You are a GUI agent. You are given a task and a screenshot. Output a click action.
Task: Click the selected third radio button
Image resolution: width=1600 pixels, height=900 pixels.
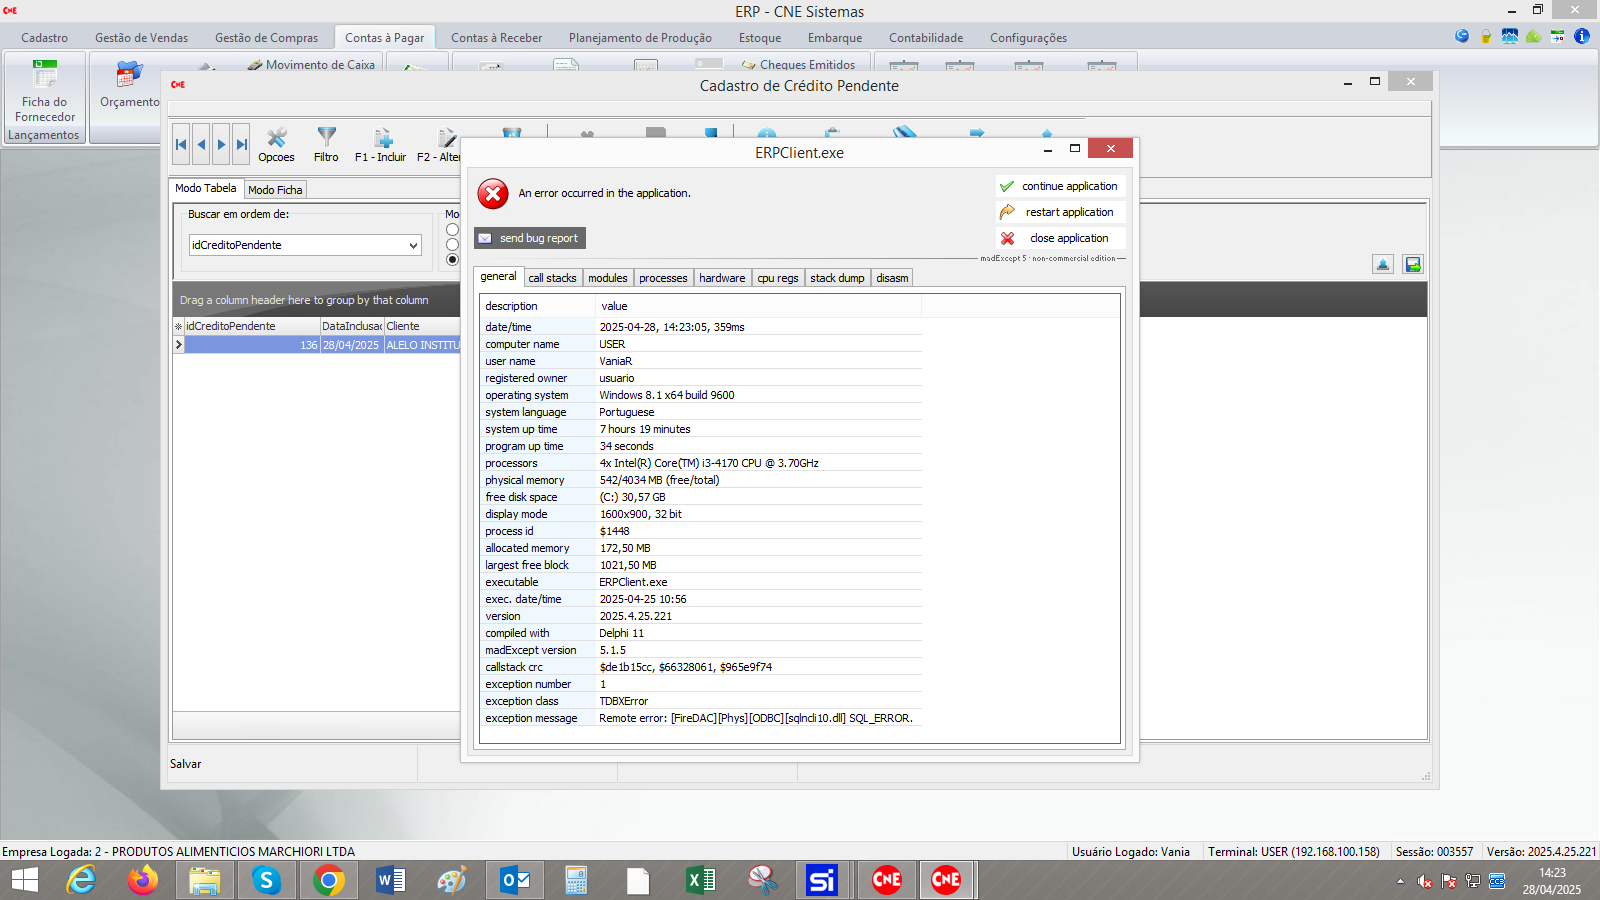(x=452, y=260)
